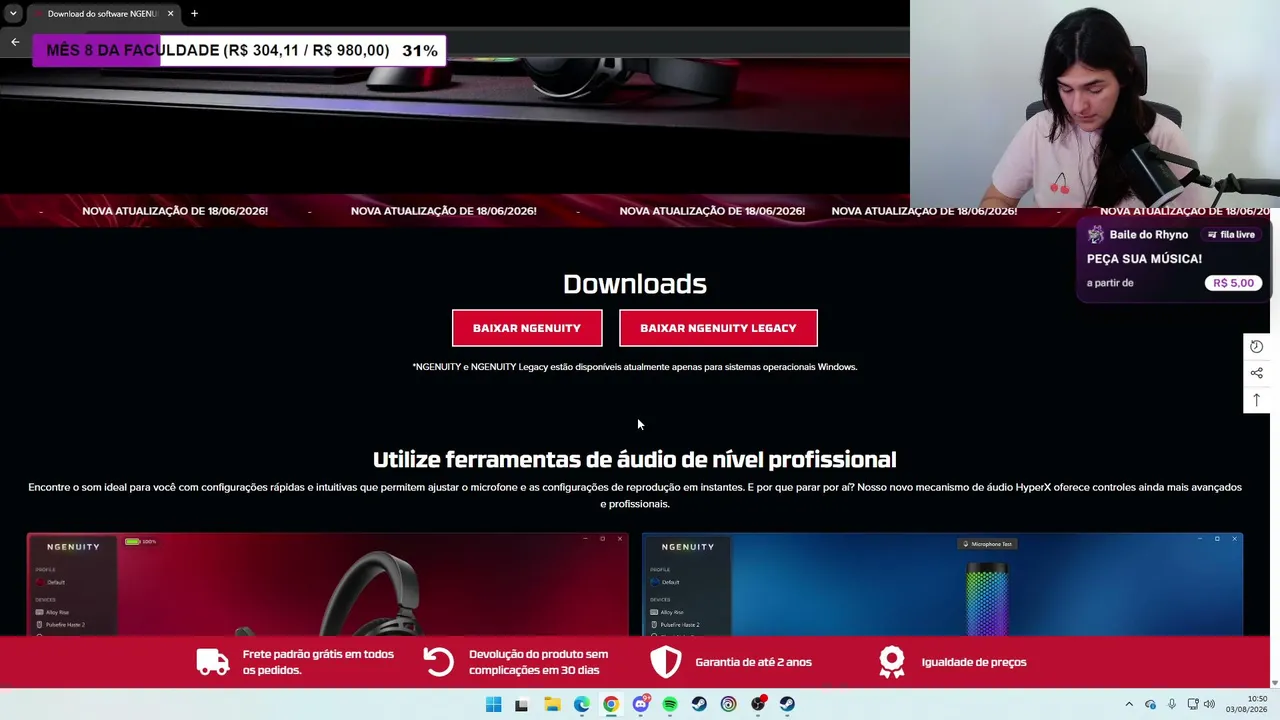Click the 'Garantia de até 2 anos' text
Viewport: 1280px width, 720px height.
tap(753, 662)
